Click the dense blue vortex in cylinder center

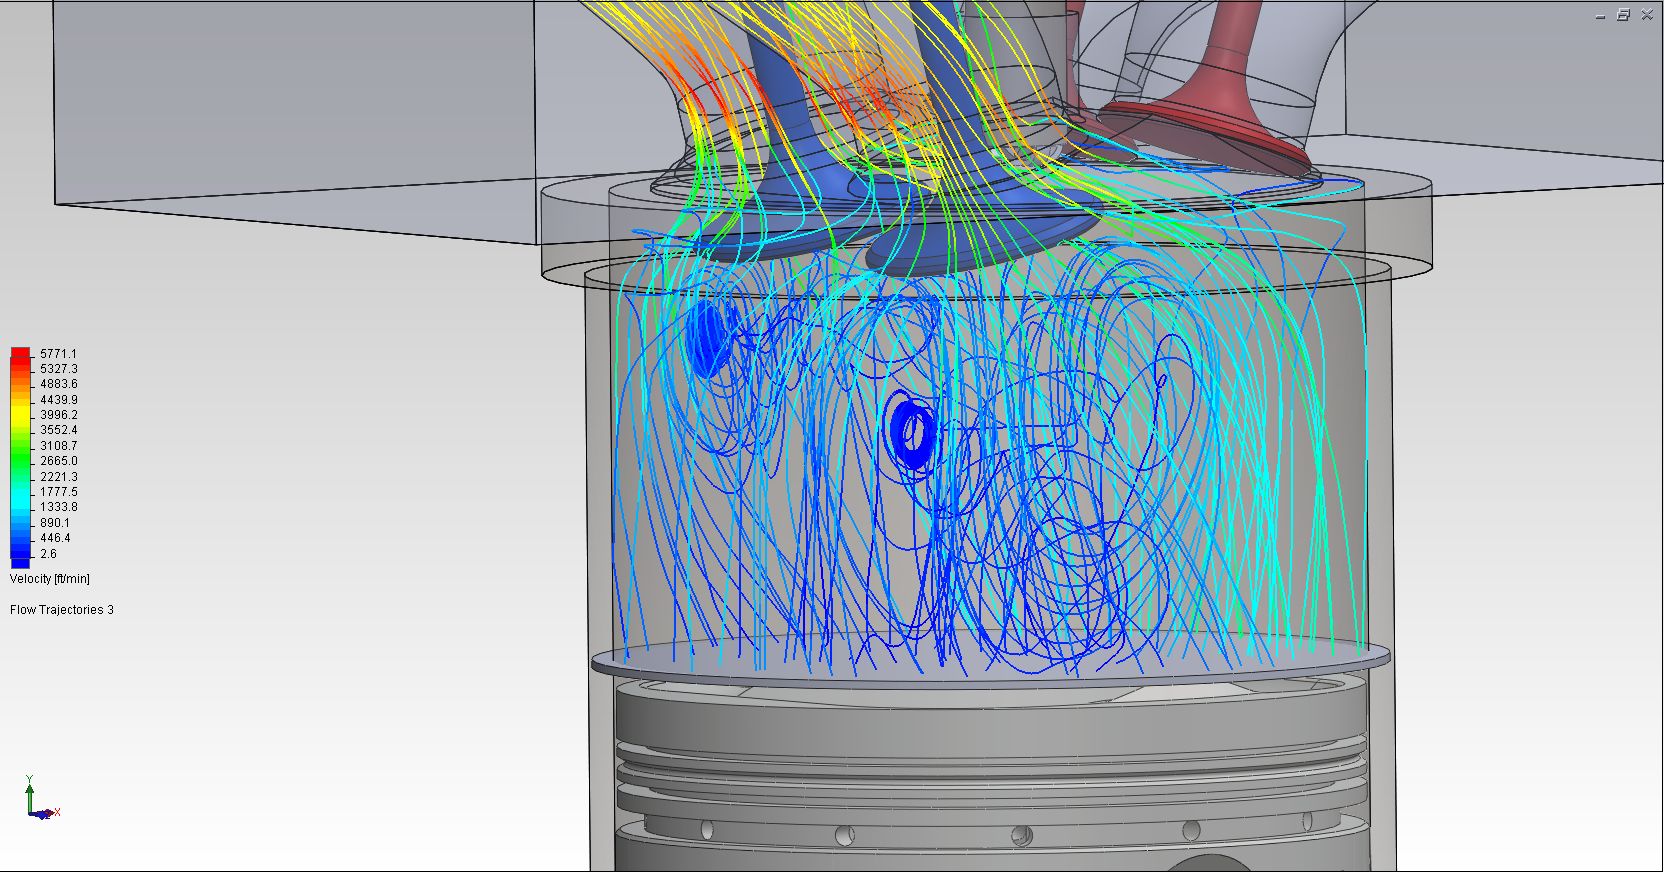[912, 431]
